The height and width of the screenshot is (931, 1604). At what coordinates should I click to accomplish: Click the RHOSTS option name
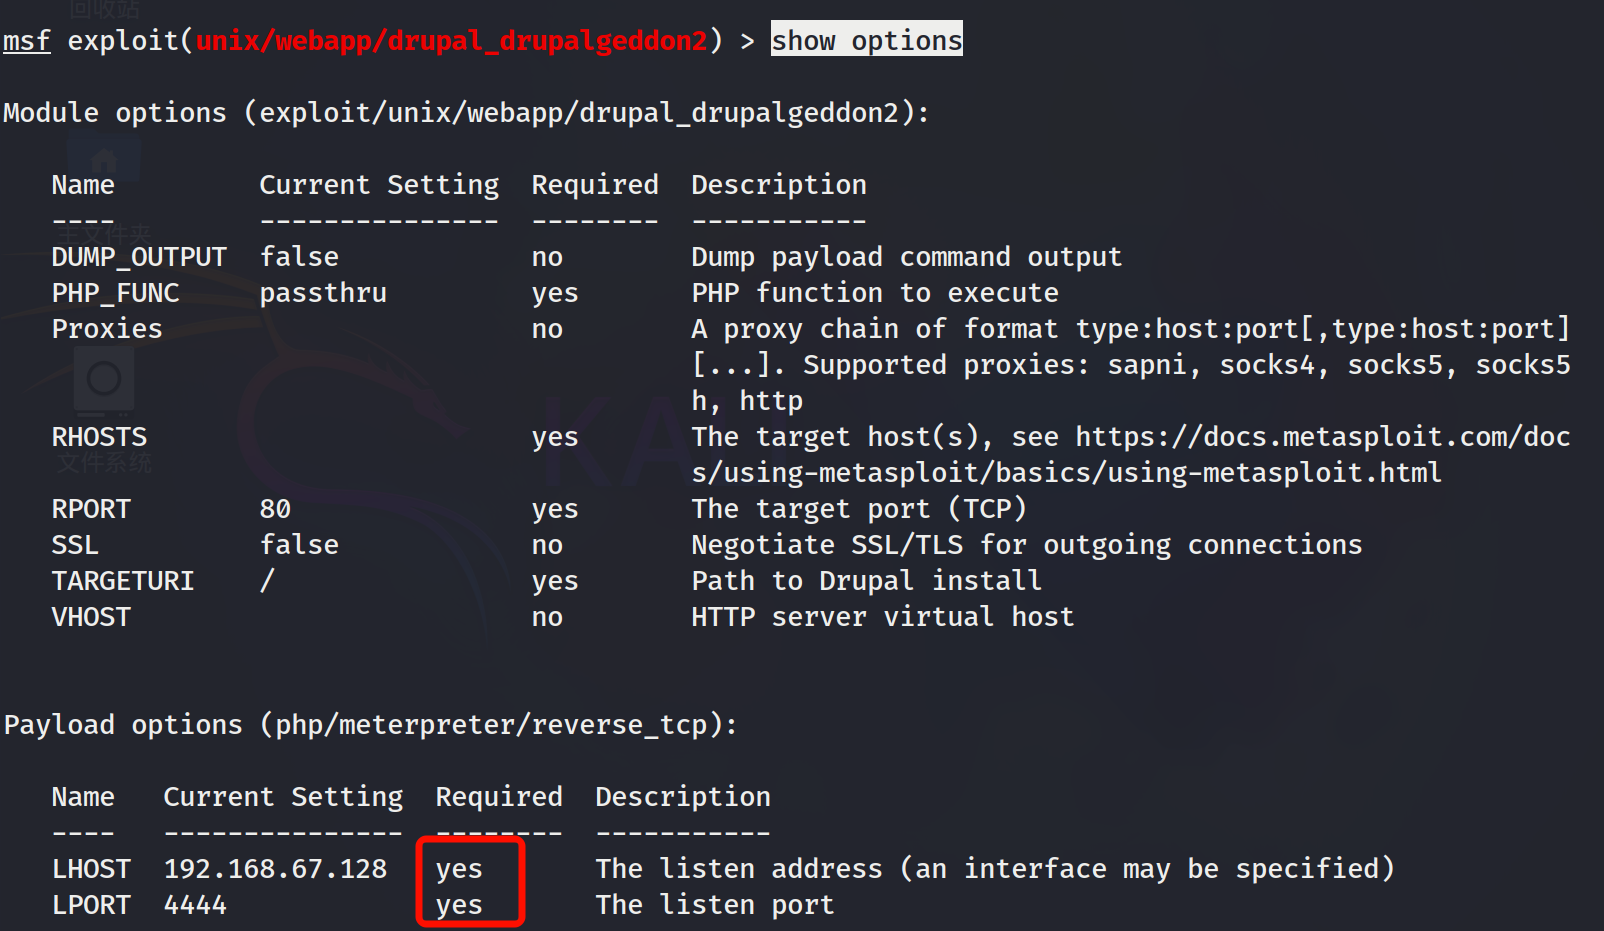click(x=99, y=437)
